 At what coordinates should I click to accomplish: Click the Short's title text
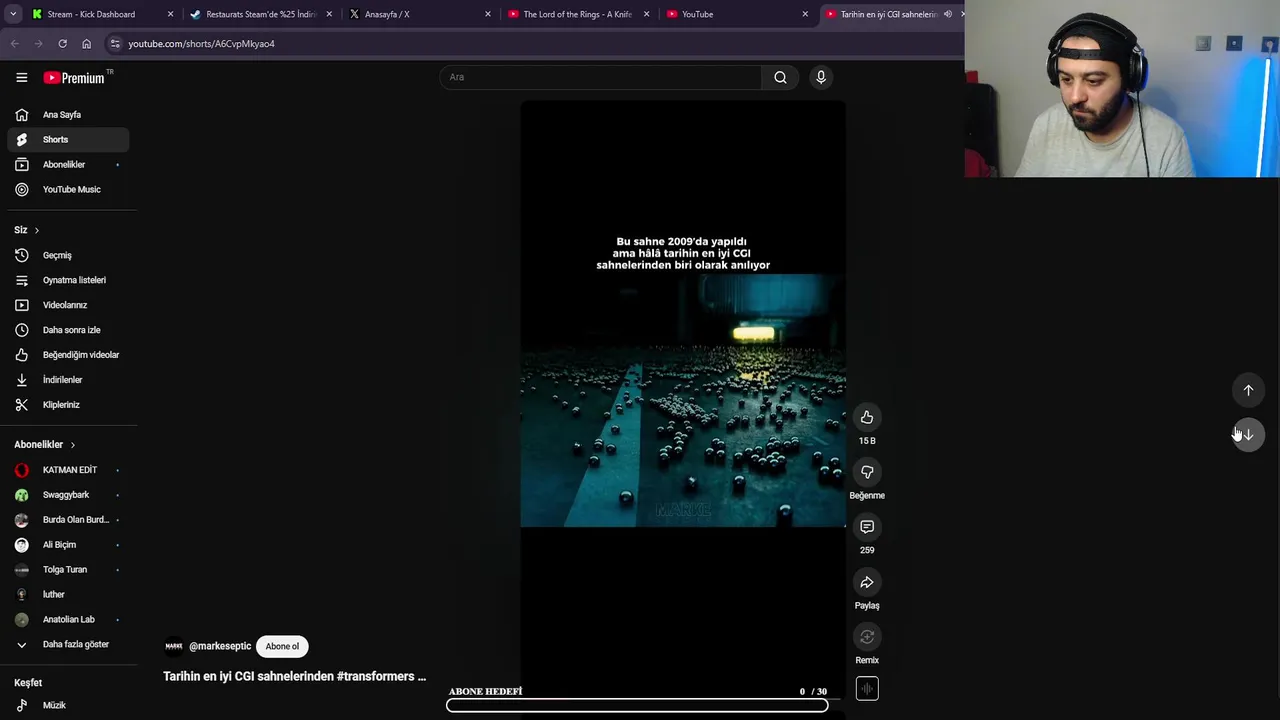tap(294, 677)
